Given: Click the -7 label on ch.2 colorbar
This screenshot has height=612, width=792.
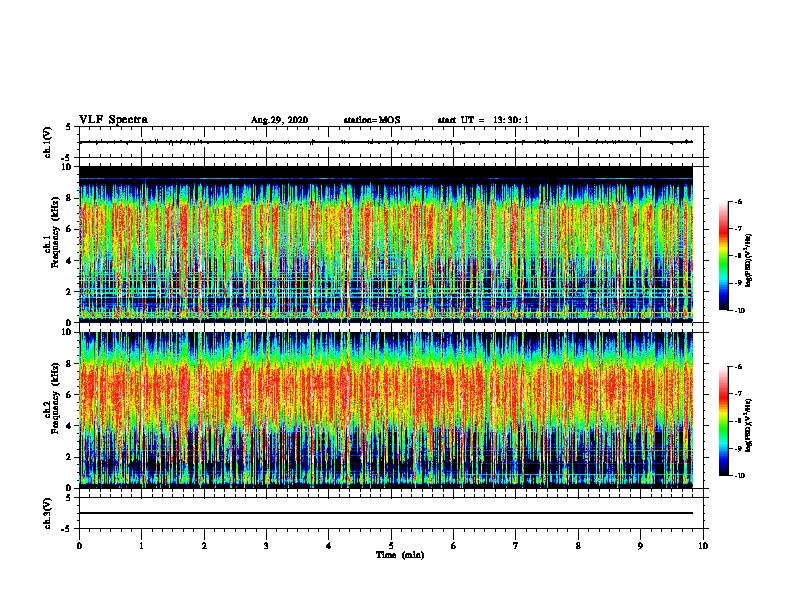Looking at the screenshot, I should (x=738, y=394).
